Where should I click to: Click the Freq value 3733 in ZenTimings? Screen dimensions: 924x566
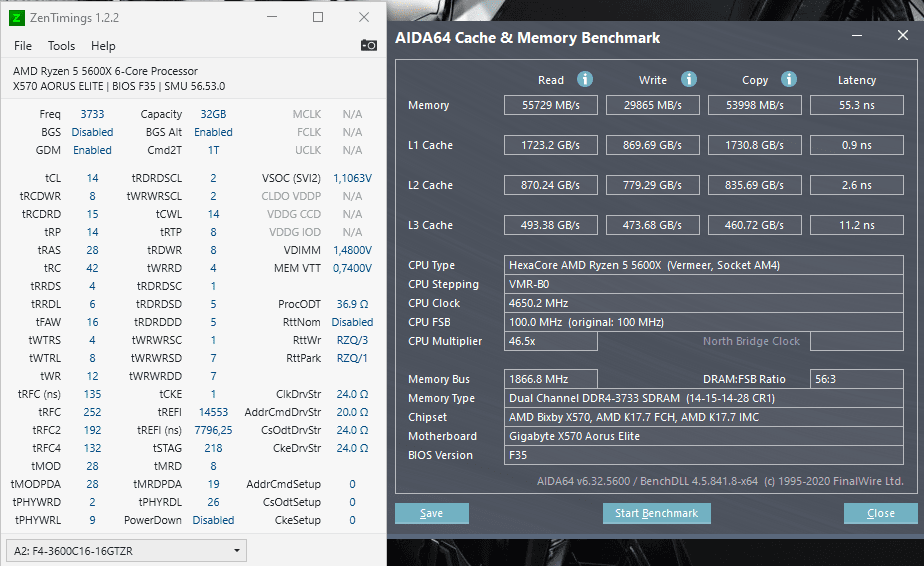(x=93, y=114)
